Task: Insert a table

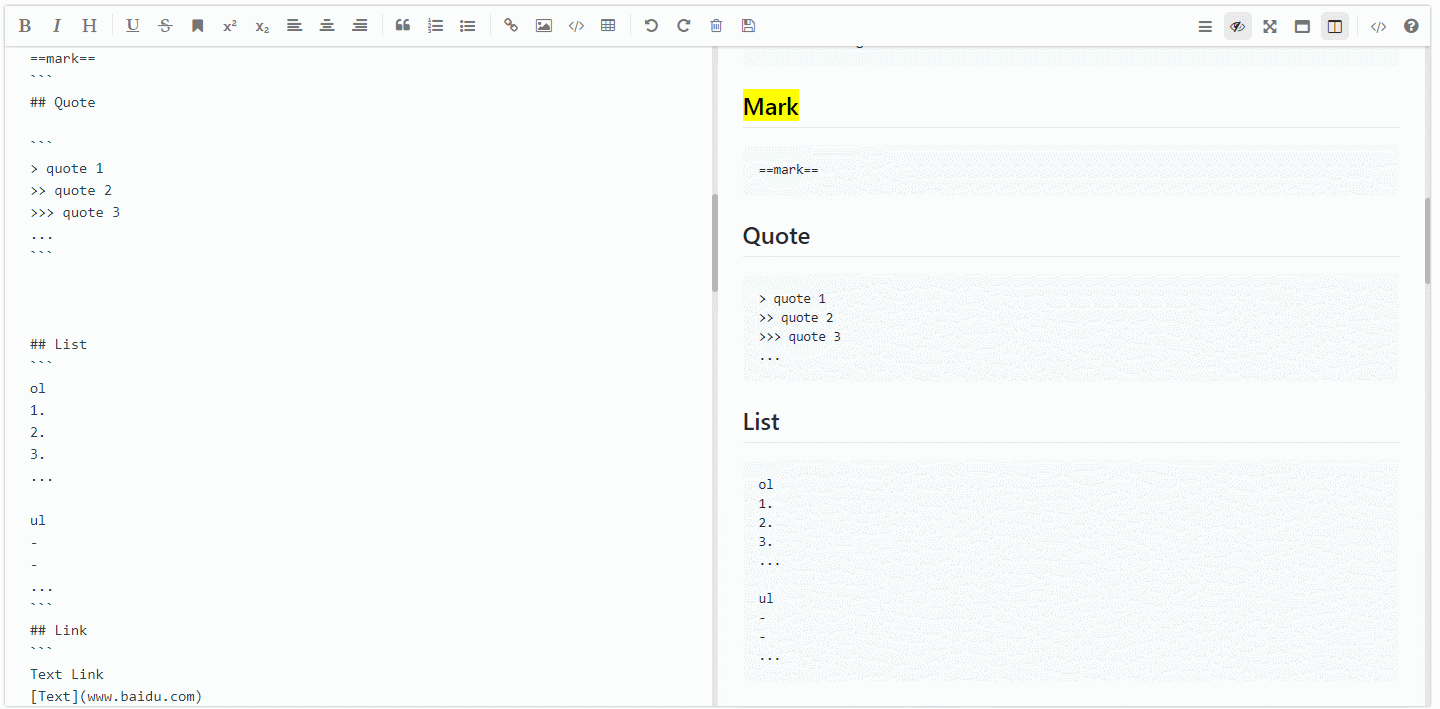Action: pyautogui.click(x=608, y=26)
